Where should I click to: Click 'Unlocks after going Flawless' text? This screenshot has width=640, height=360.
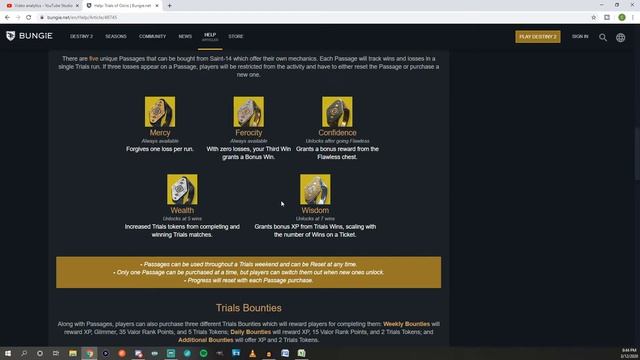337,141
